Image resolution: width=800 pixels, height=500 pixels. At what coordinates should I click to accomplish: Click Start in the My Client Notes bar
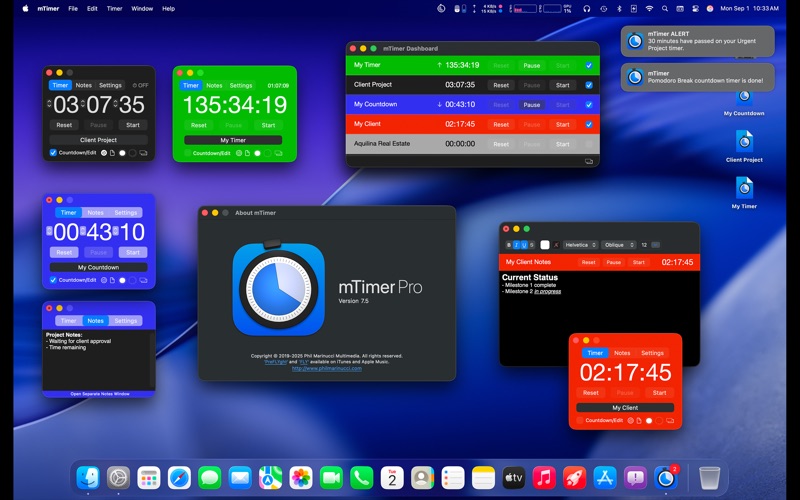pos(639,262)
